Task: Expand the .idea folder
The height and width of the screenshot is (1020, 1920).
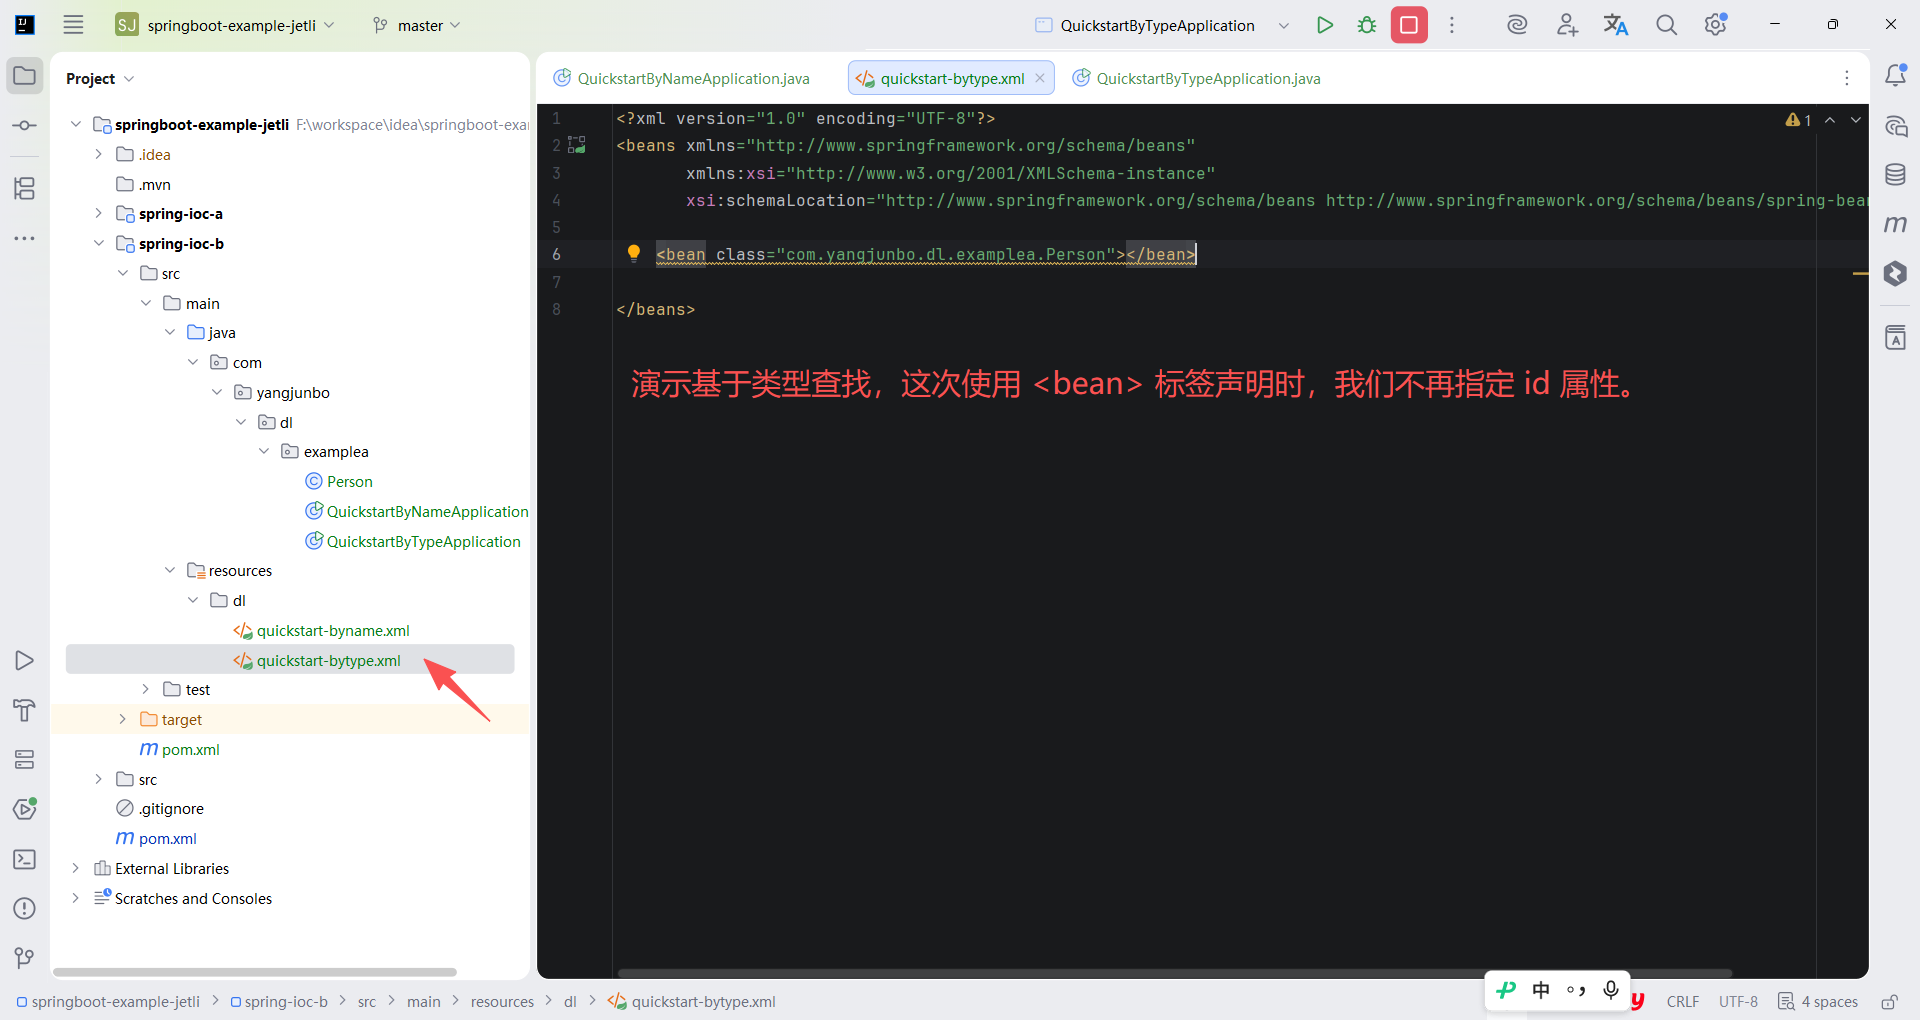Action: (98, 154)
